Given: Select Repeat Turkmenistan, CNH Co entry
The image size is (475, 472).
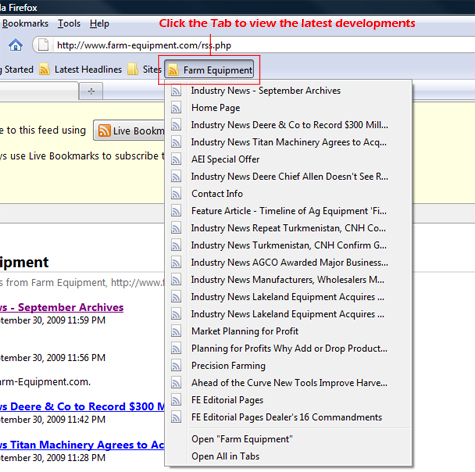Looking at the screenshot, I should 289,228.
